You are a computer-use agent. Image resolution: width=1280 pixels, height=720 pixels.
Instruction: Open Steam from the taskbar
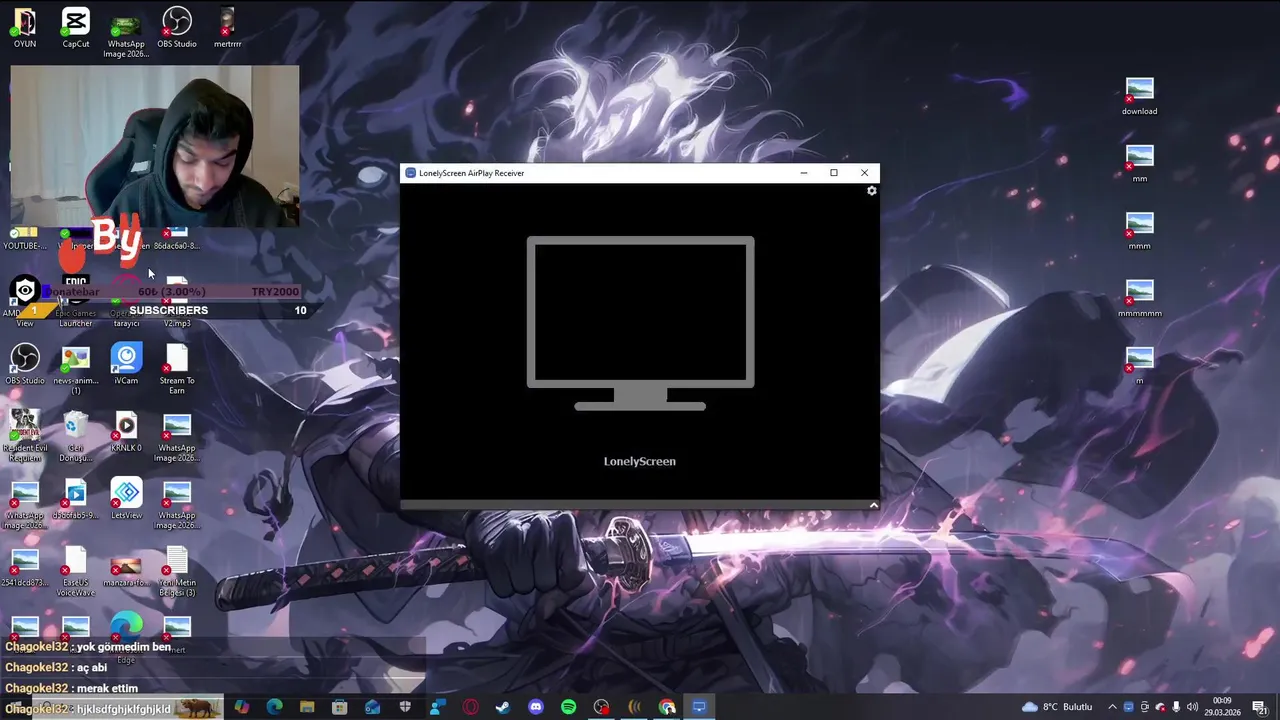click(x=503, y=707)
